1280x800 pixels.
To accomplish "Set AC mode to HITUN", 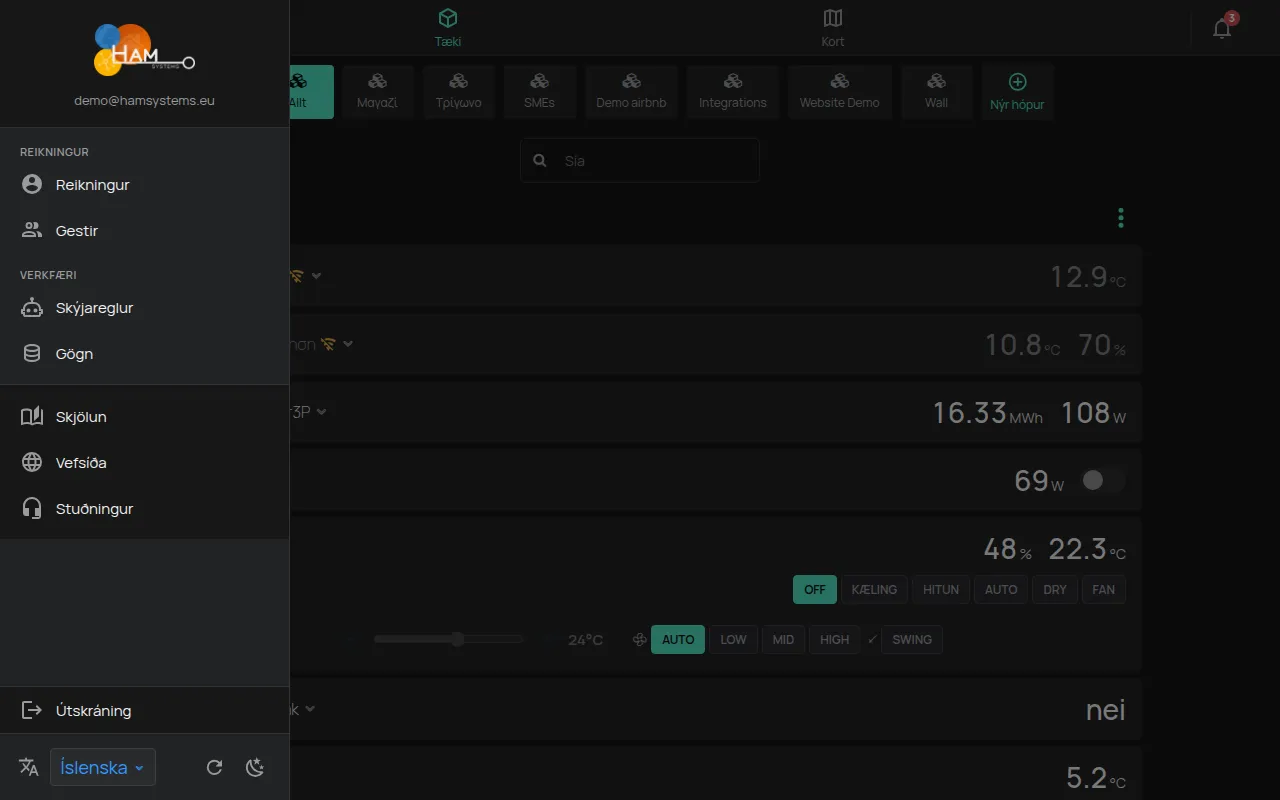I will [x=941, y=589].
